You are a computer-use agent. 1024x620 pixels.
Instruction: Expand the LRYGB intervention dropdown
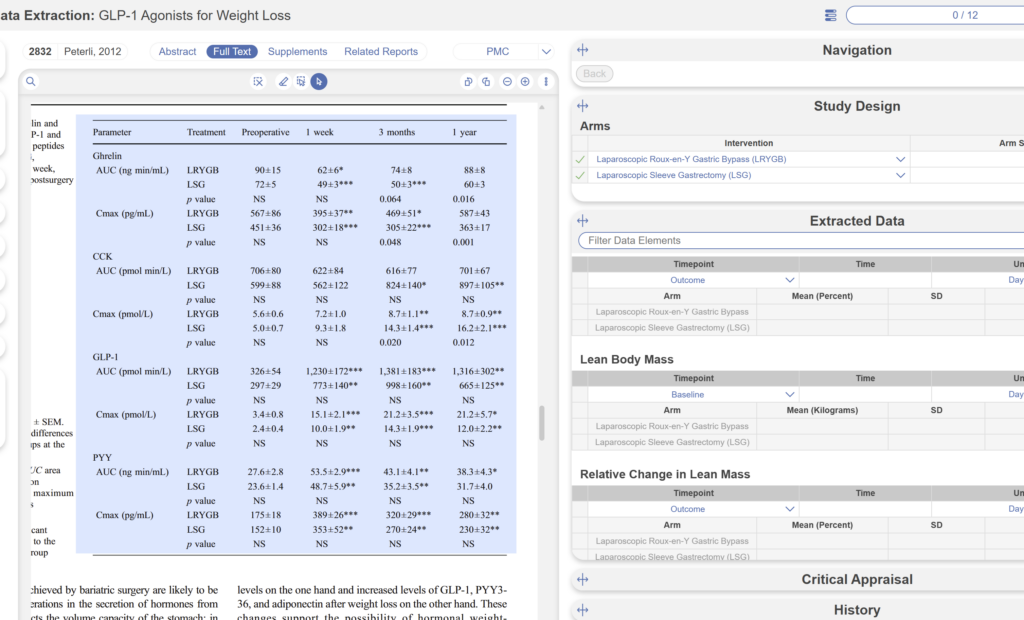pyautogui.click(x=901, y=159)
